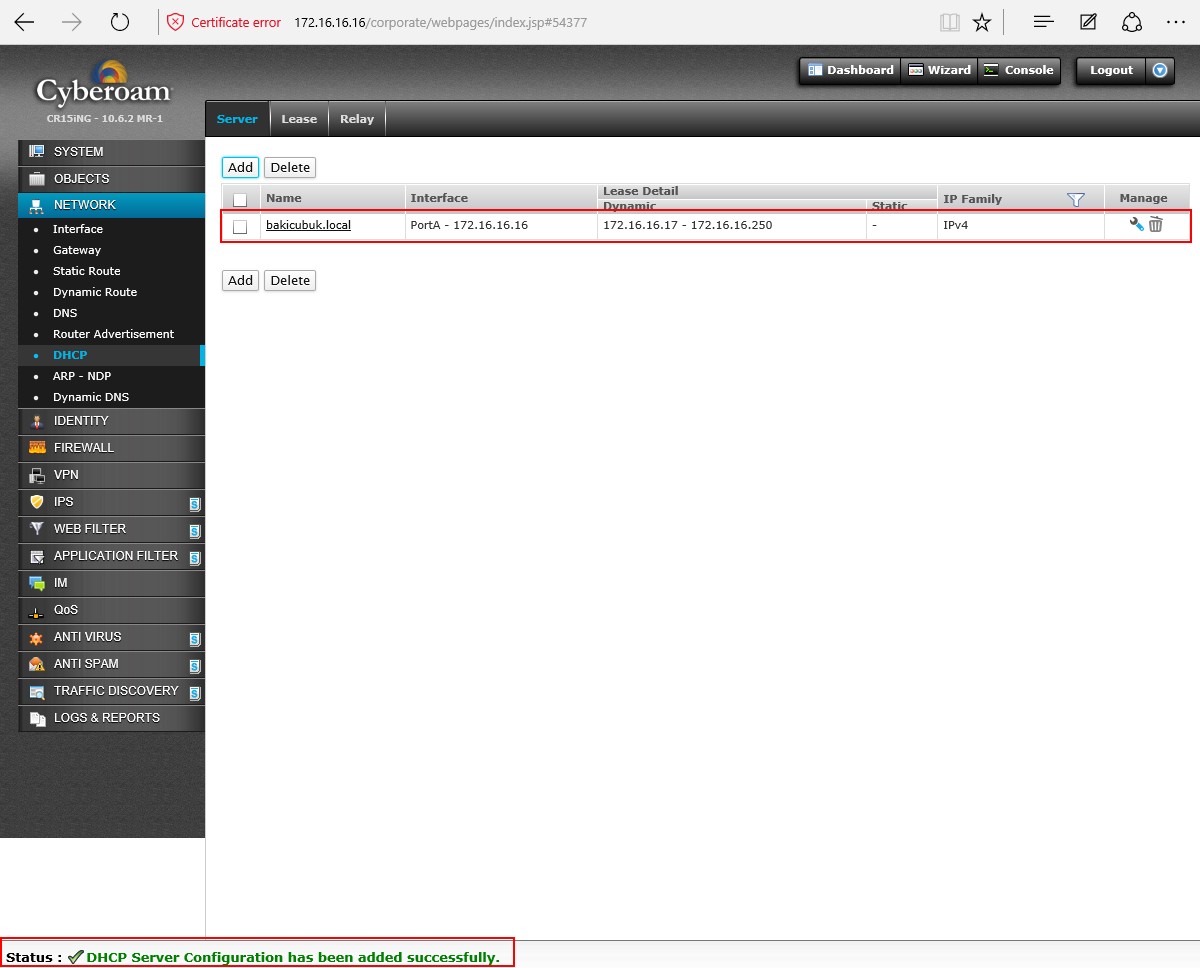Add page to favorites star icon
This screenshot has width=1200, height=968.
point(982,22)
